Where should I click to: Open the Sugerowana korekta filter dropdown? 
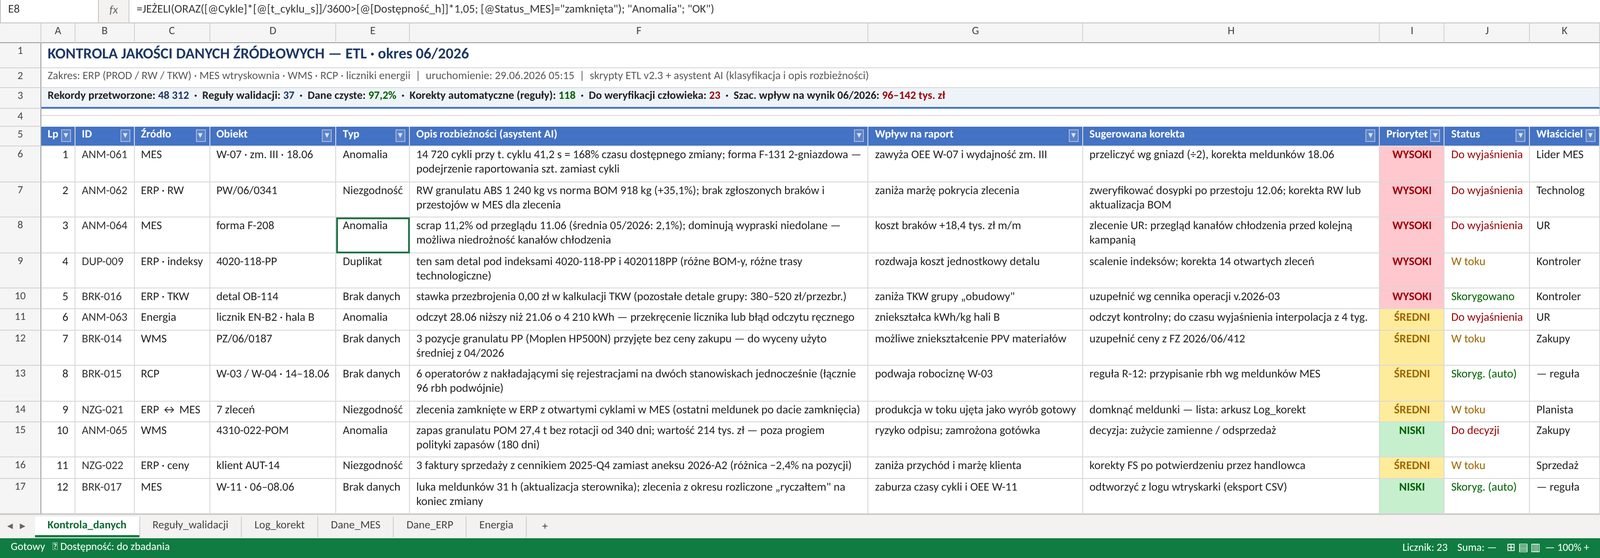(1370, 135)
